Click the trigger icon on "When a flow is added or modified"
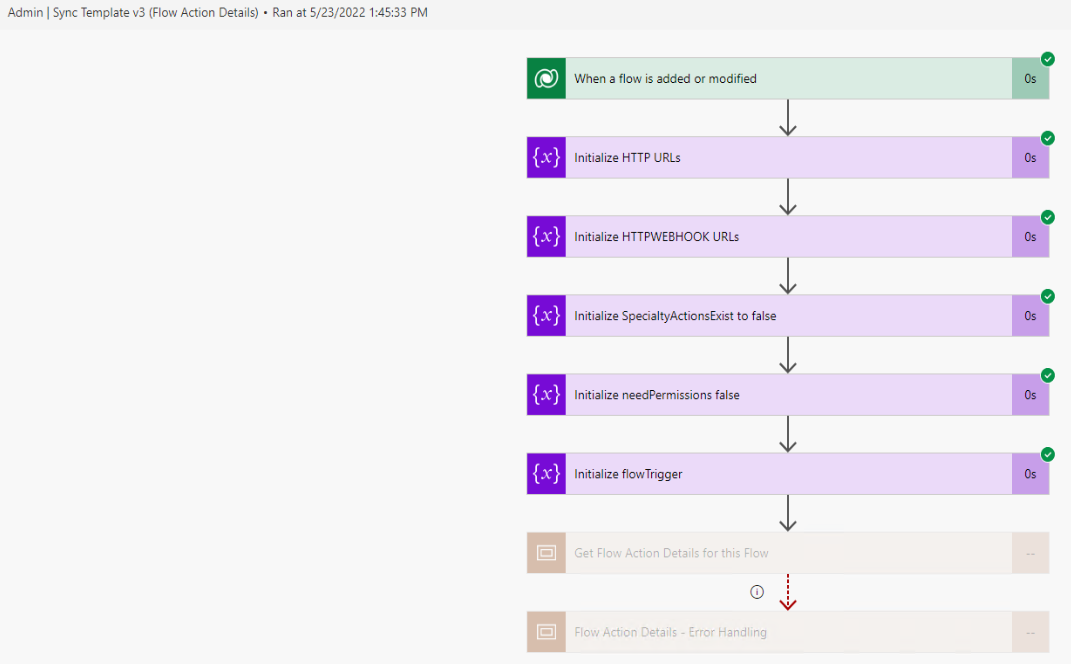The width and height of the screenshot is (1071, 664). (546, 78)
